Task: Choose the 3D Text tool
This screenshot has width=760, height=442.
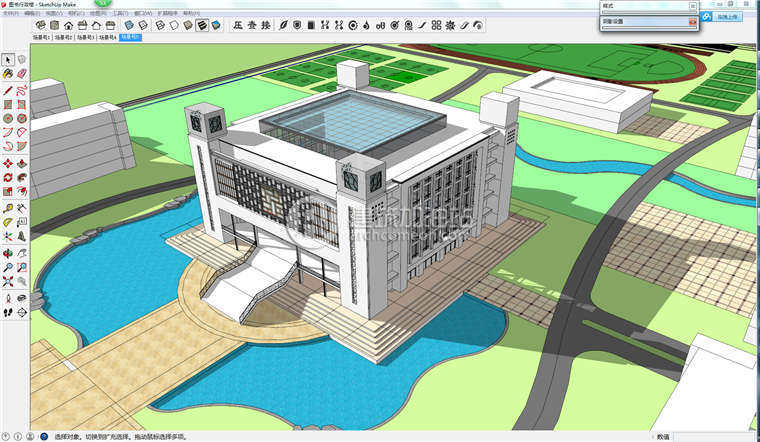Action: coord(22,237)
